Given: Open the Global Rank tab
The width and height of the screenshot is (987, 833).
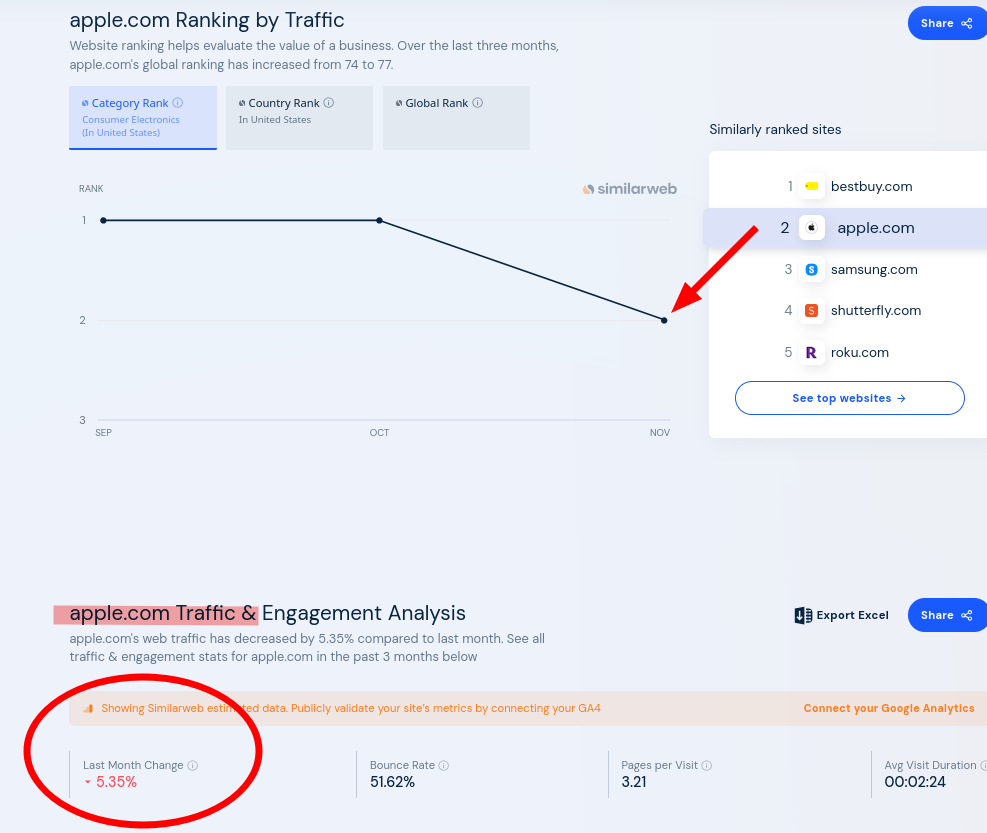Looking at the screenshot, I should 456,117.
